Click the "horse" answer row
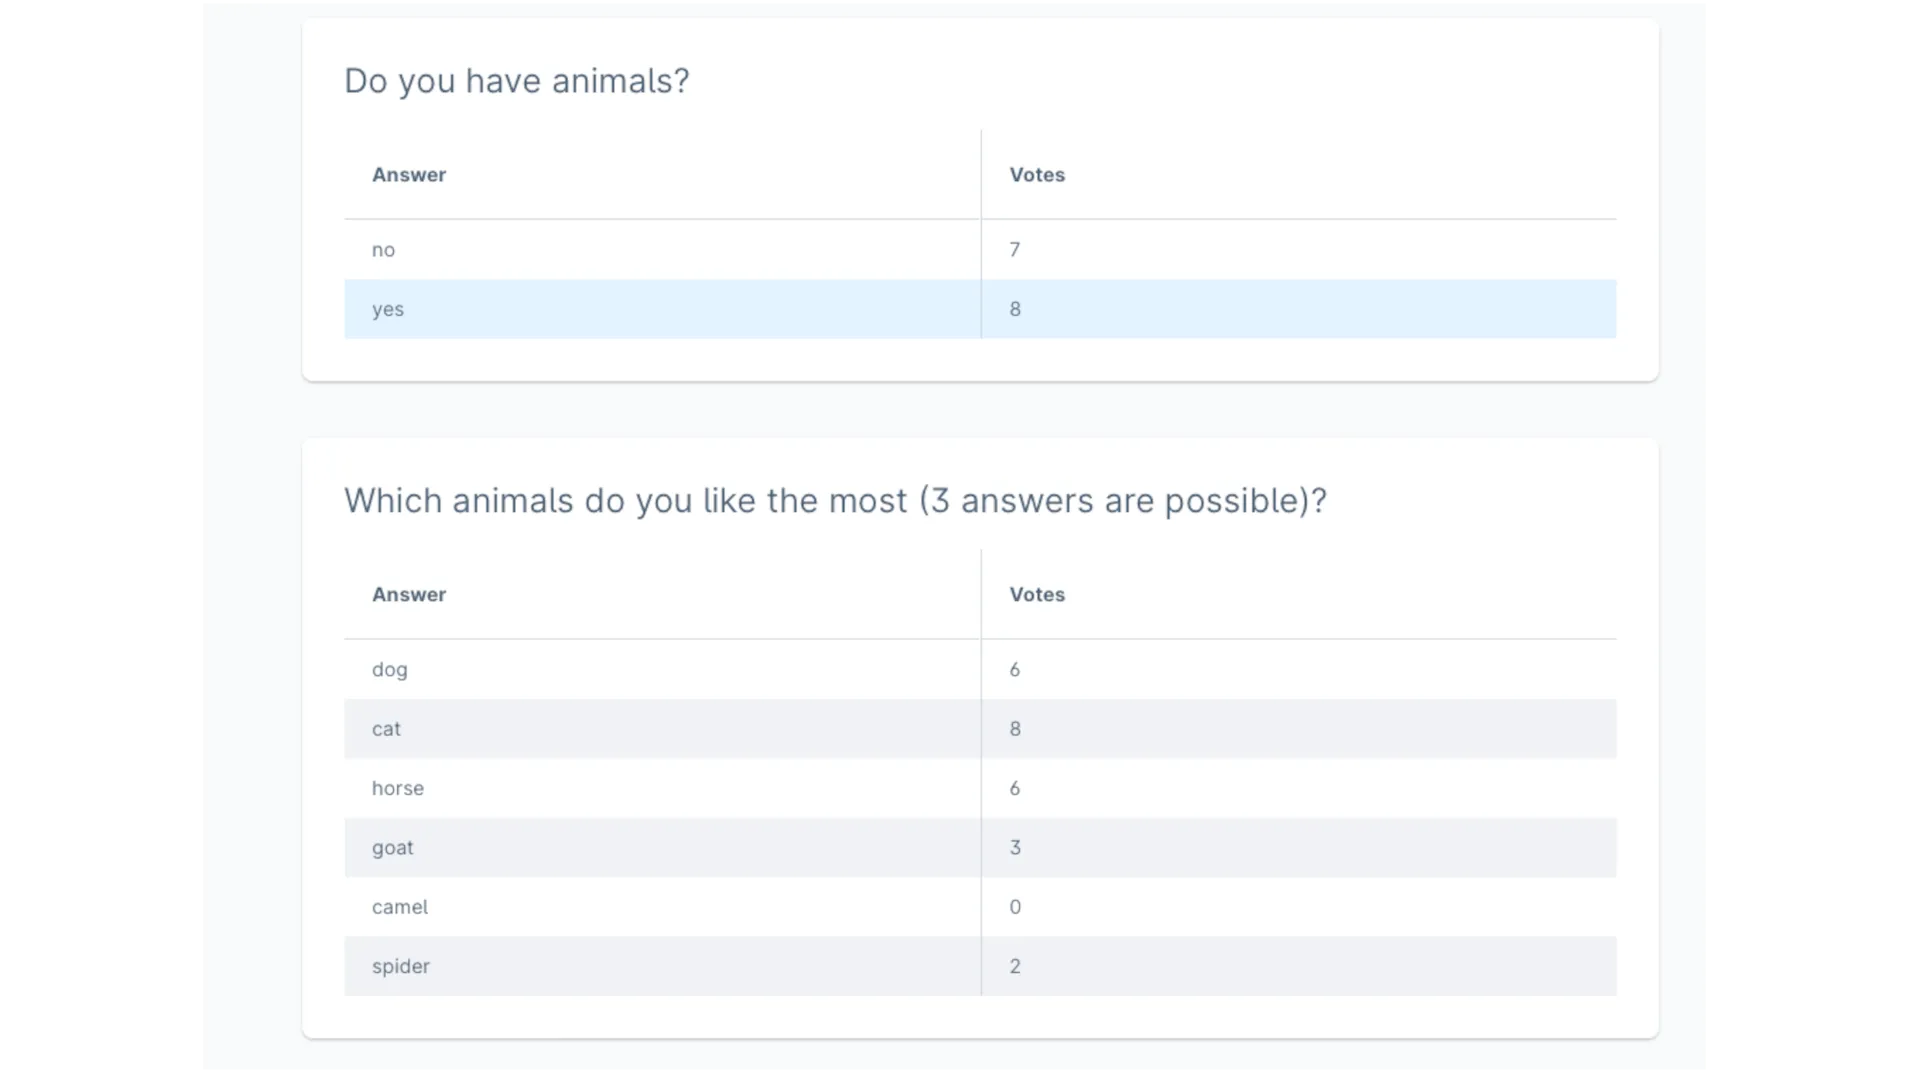Viewport: 1920px width, 1080px height. point(660,788)
